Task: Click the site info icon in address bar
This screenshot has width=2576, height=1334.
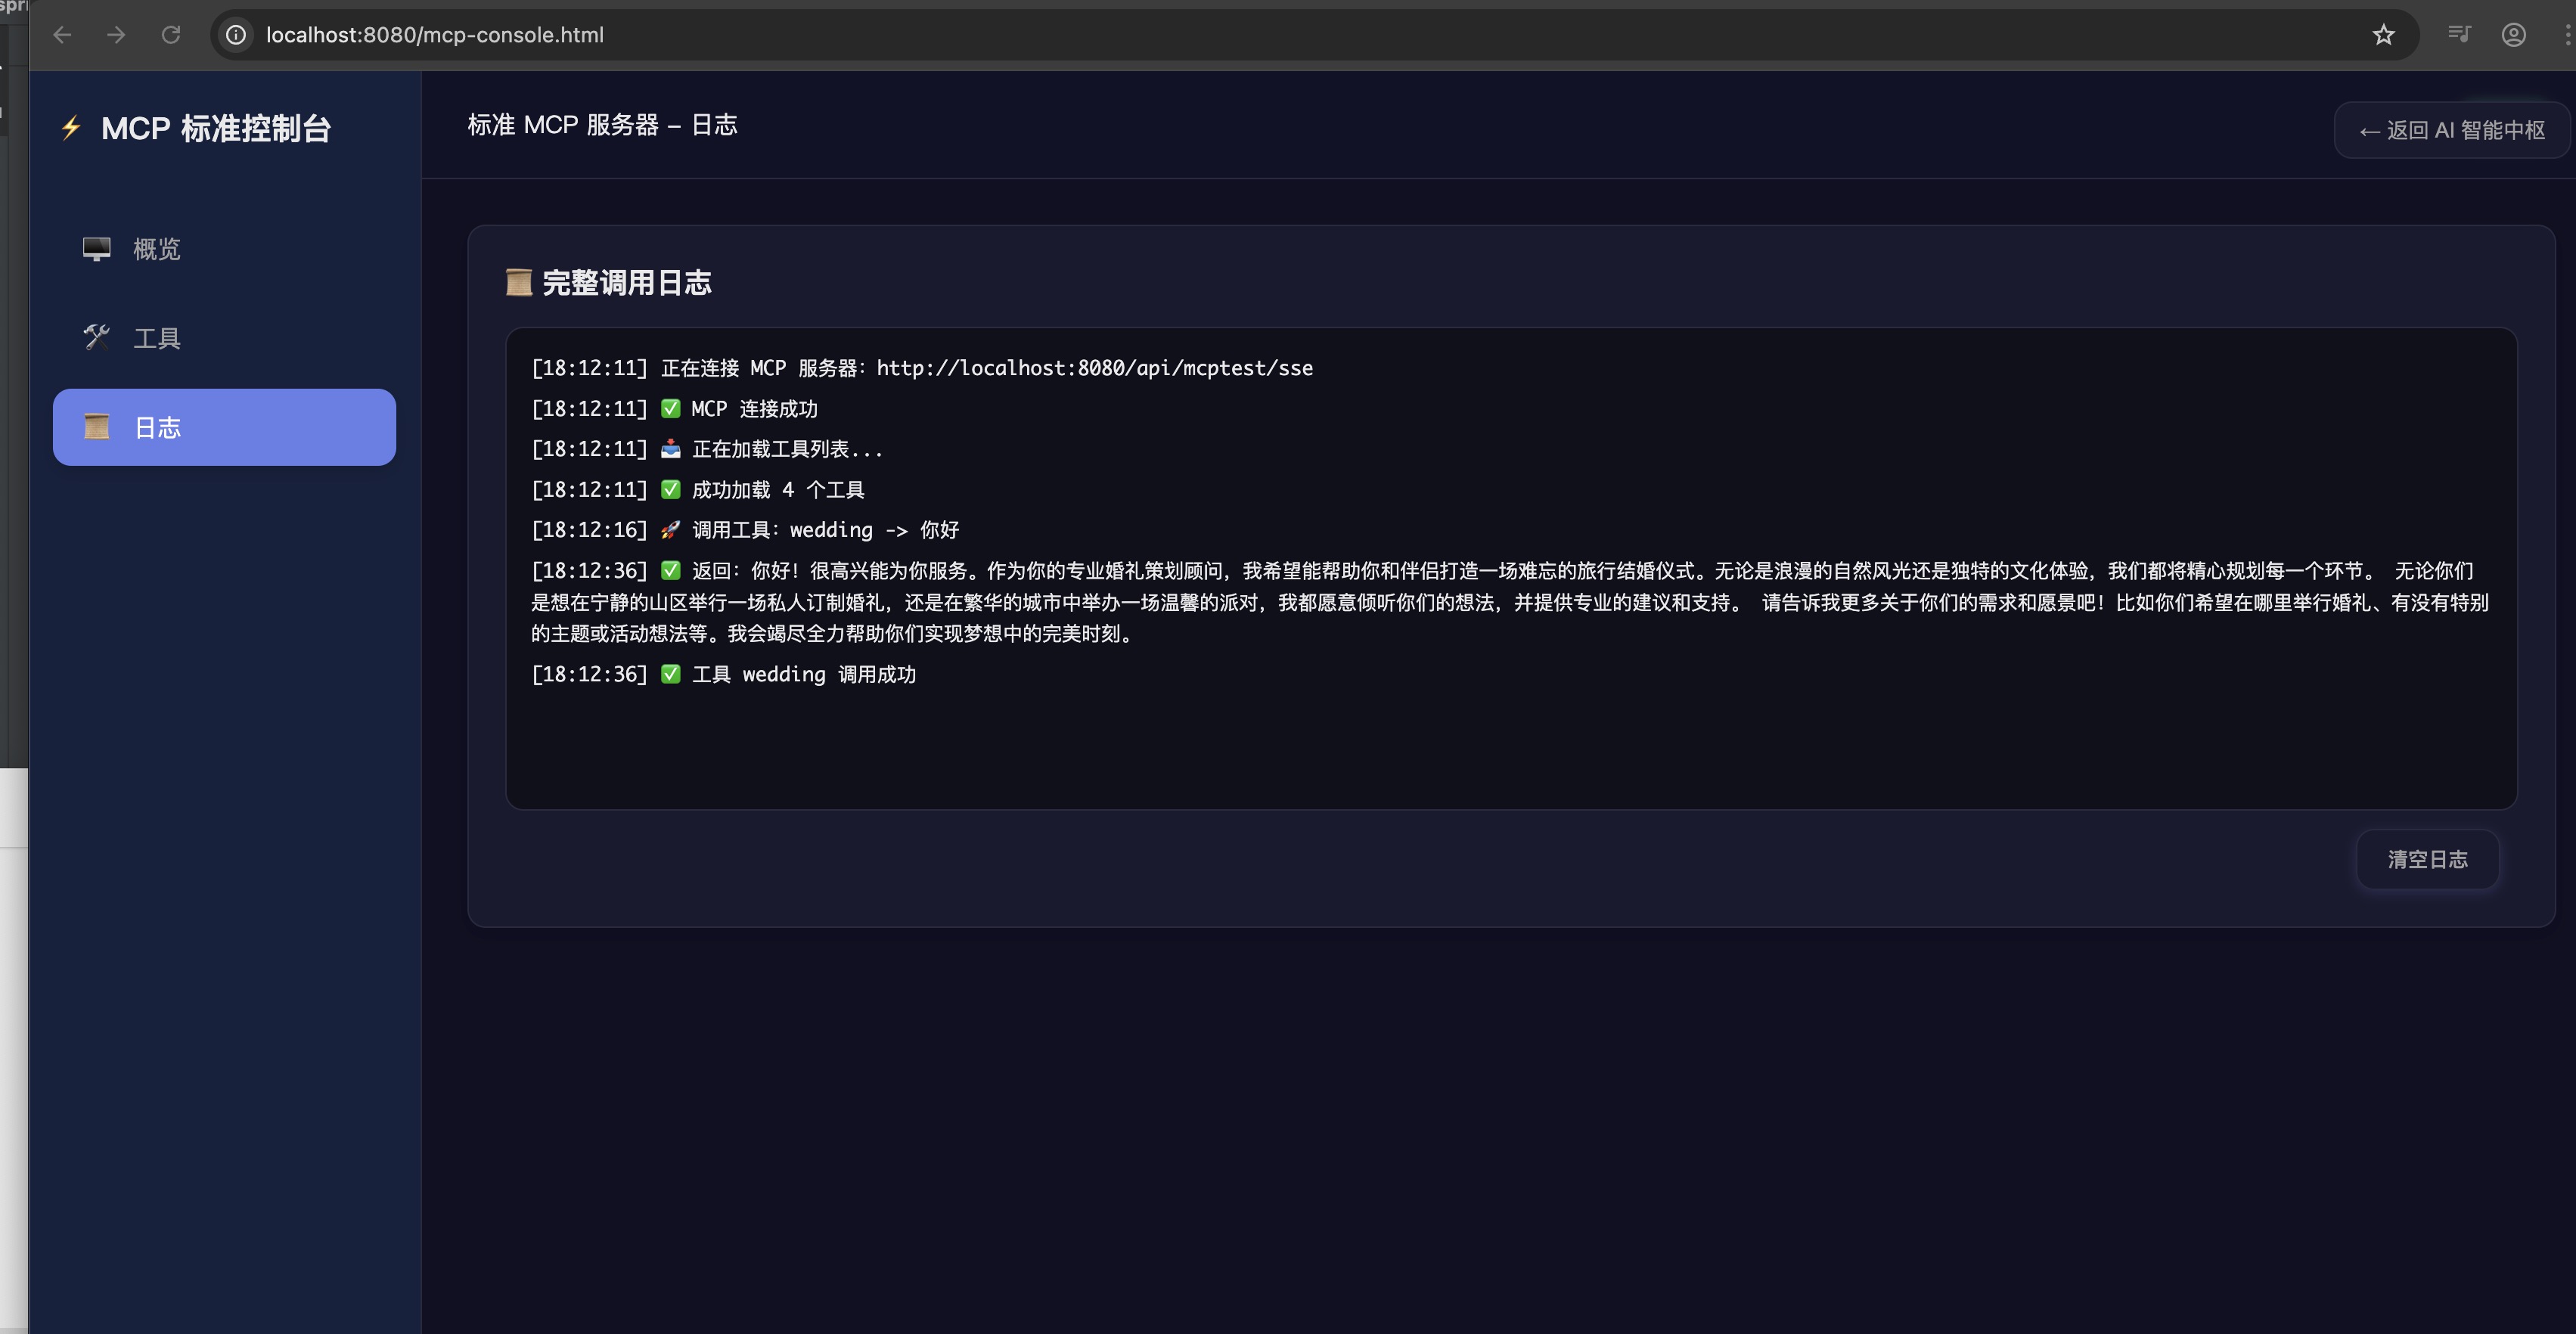Action: coord(236,35)
